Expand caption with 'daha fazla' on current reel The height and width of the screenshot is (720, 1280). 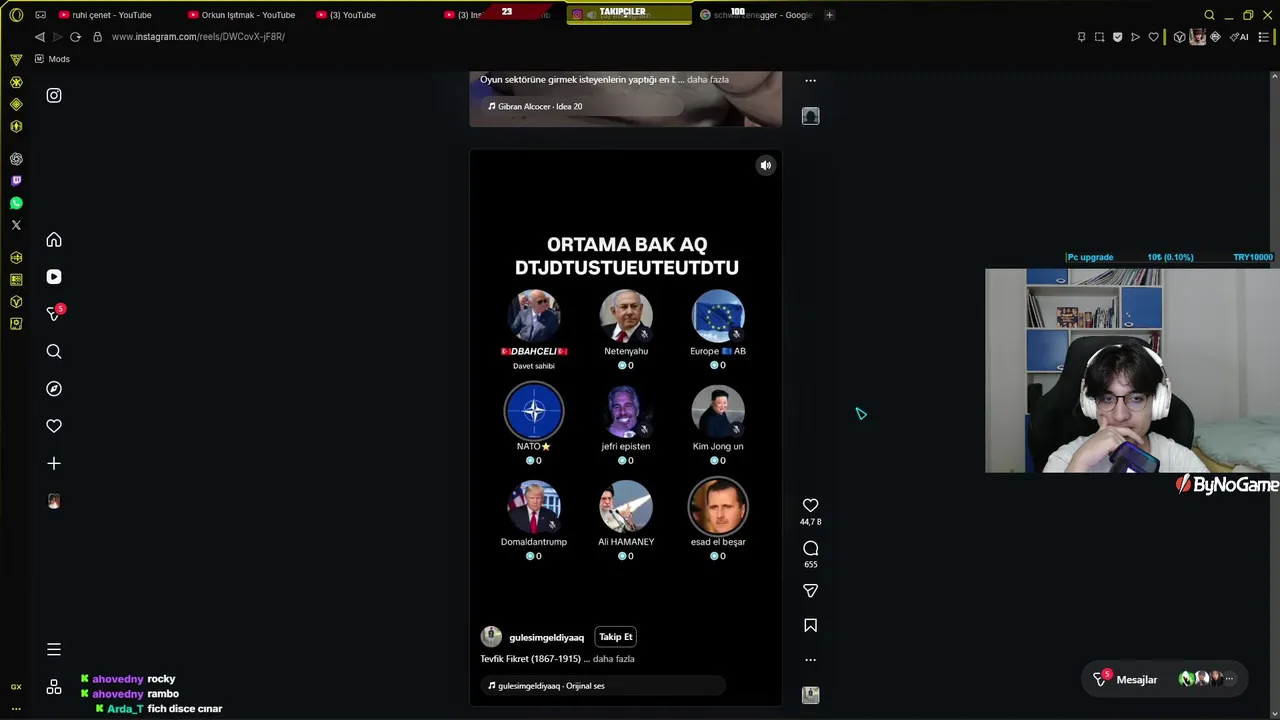613,659
